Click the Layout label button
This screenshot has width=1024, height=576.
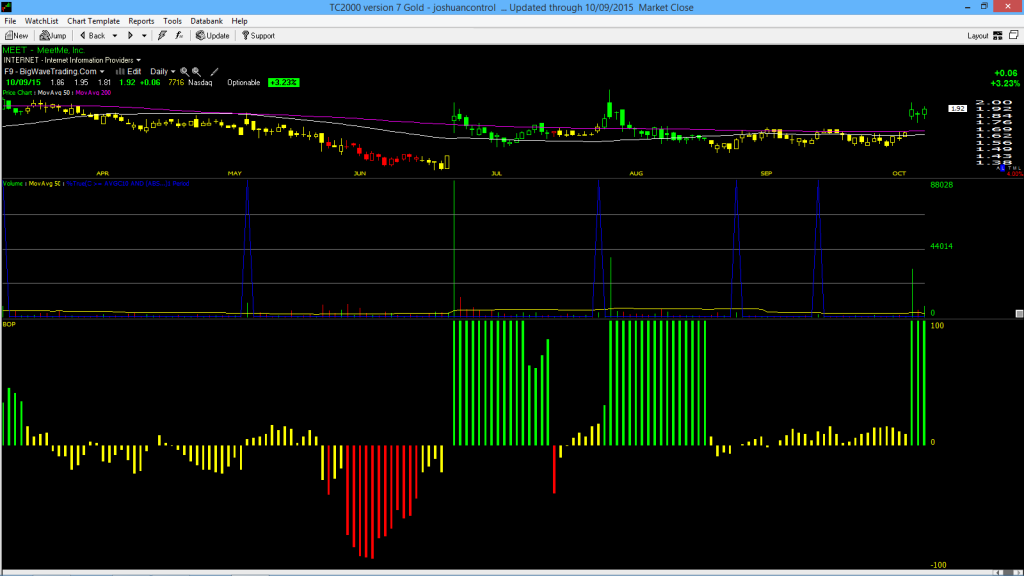point(978,36)
